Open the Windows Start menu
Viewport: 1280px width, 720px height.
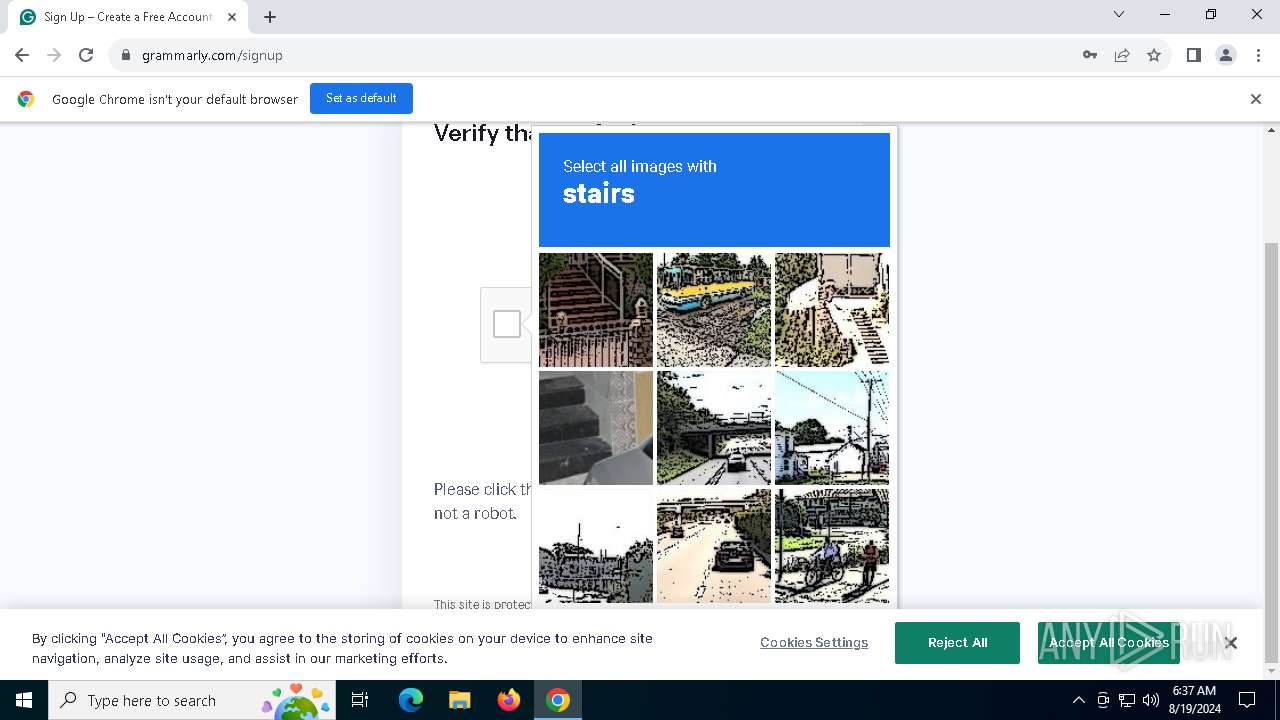[x=24, y=700]
